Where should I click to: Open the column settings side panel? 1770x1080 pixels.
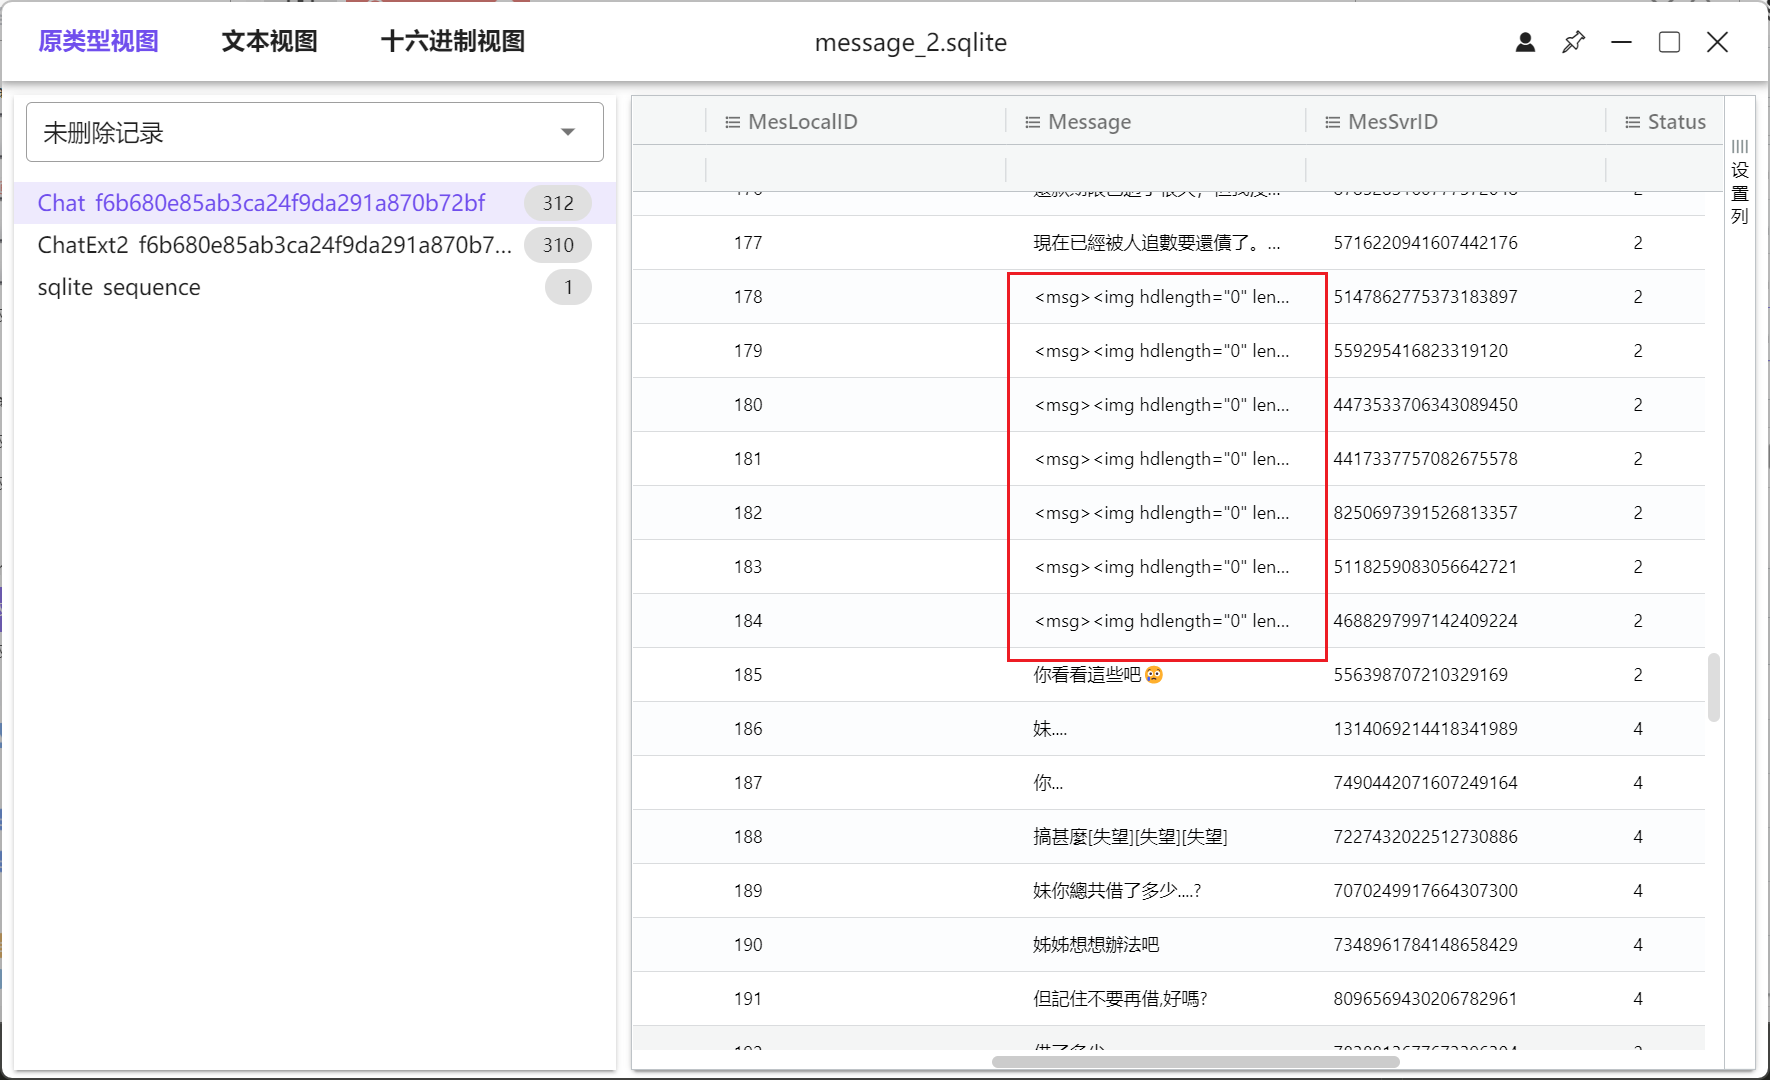click(1740, 182)
